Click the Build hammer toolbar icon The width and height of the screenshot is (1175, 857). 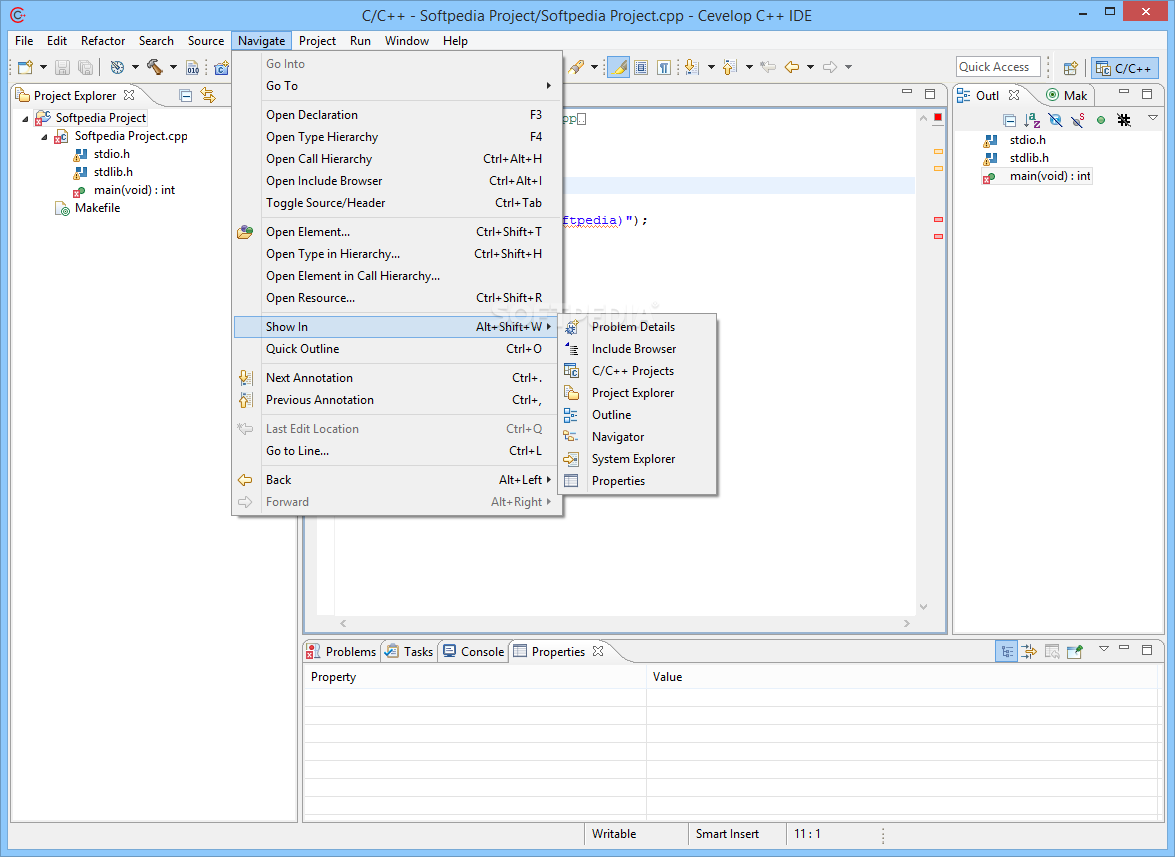(155, 67)
